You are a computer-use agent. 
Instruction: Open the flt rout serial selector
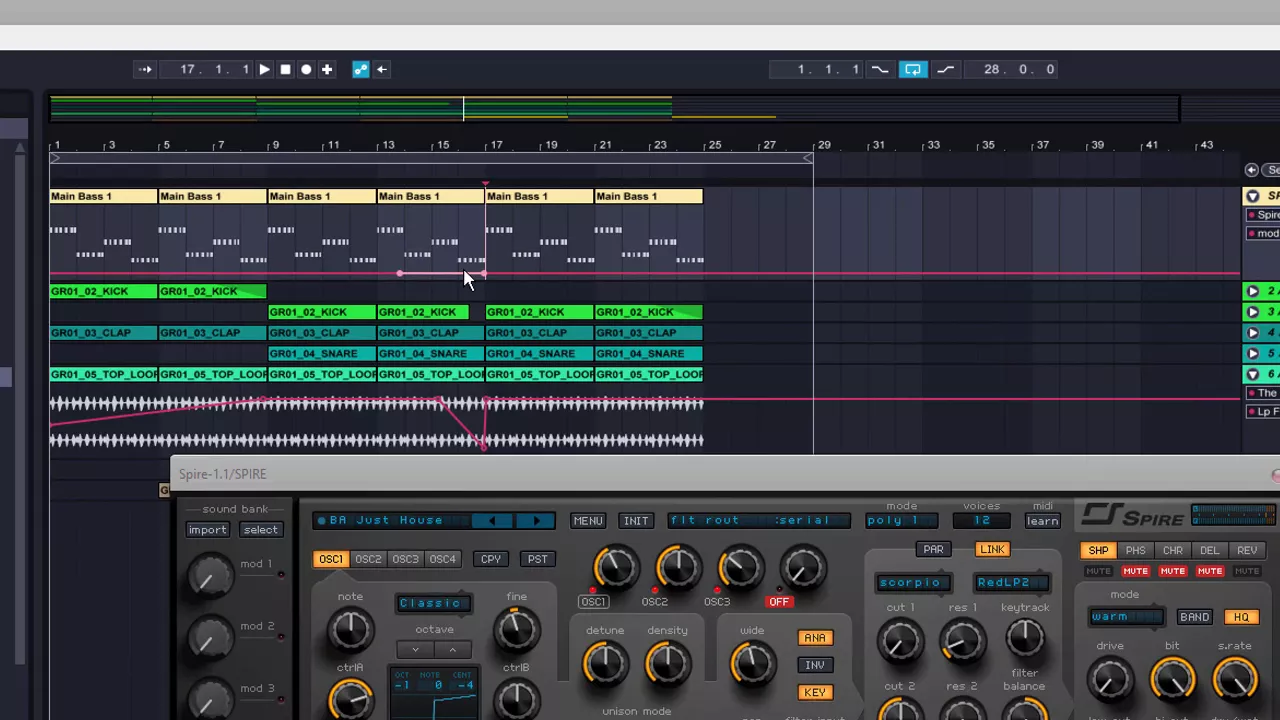(759, 520)
